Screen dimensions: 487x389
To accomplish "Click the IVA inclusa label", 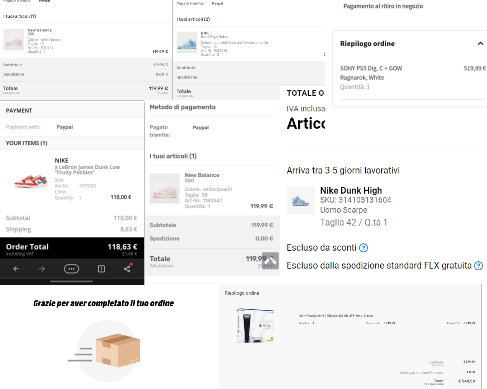I will (x=306, y=108).
